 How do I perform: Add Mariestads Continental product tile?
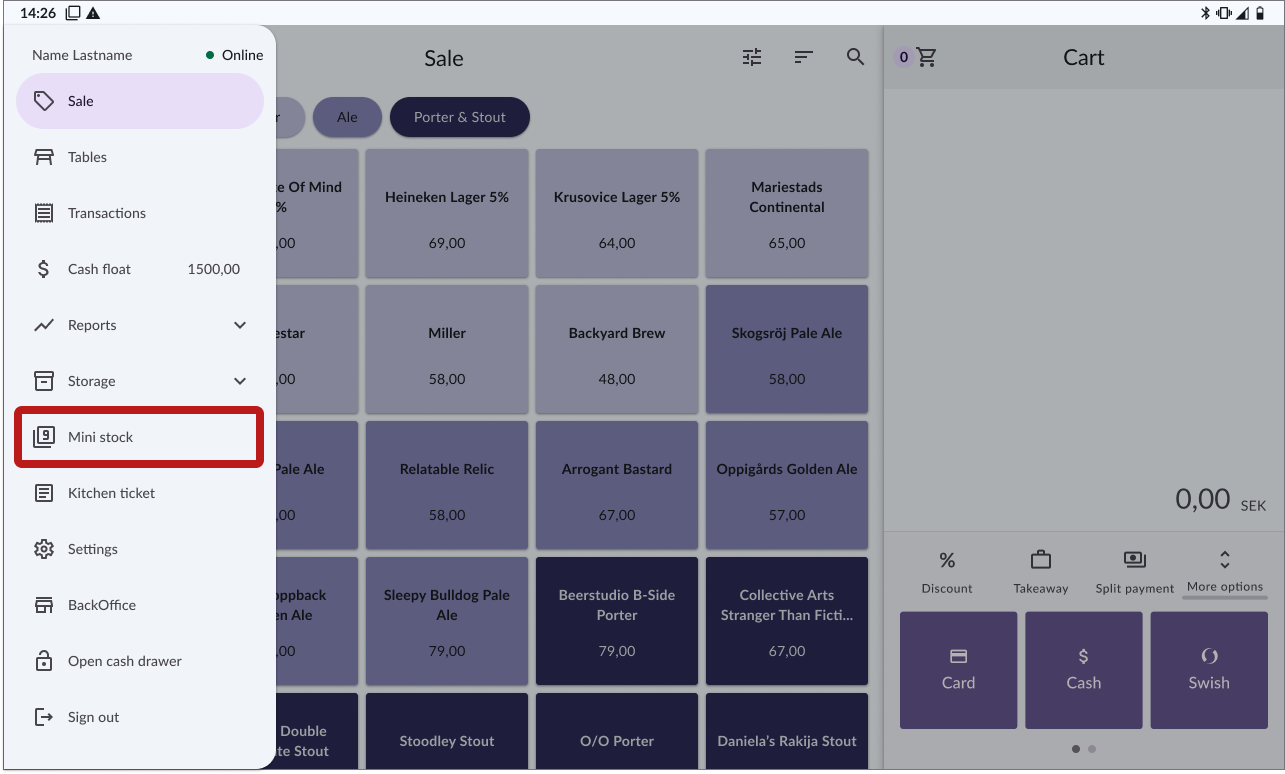click(787, 214)
